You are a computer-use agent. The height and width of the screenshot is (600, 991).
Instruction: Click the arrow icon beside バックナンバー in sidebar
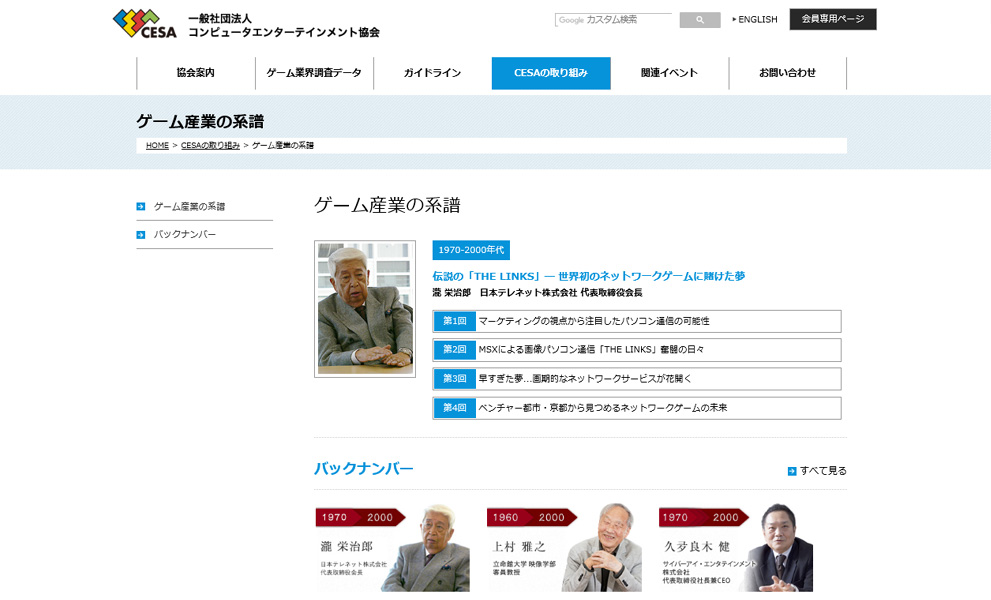[140, 235]
